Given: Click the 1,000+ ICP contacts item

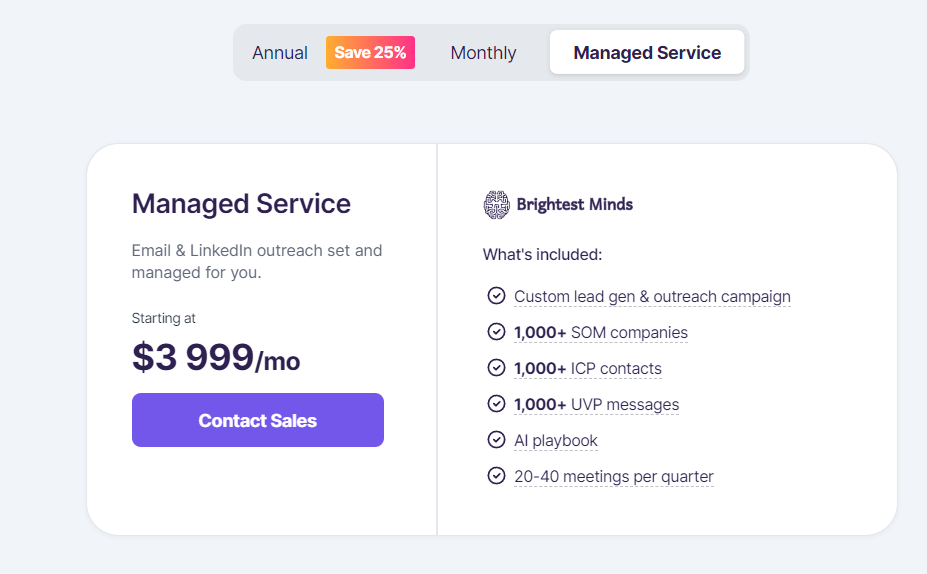Looking at the screenshot, I should pos(588,369).
